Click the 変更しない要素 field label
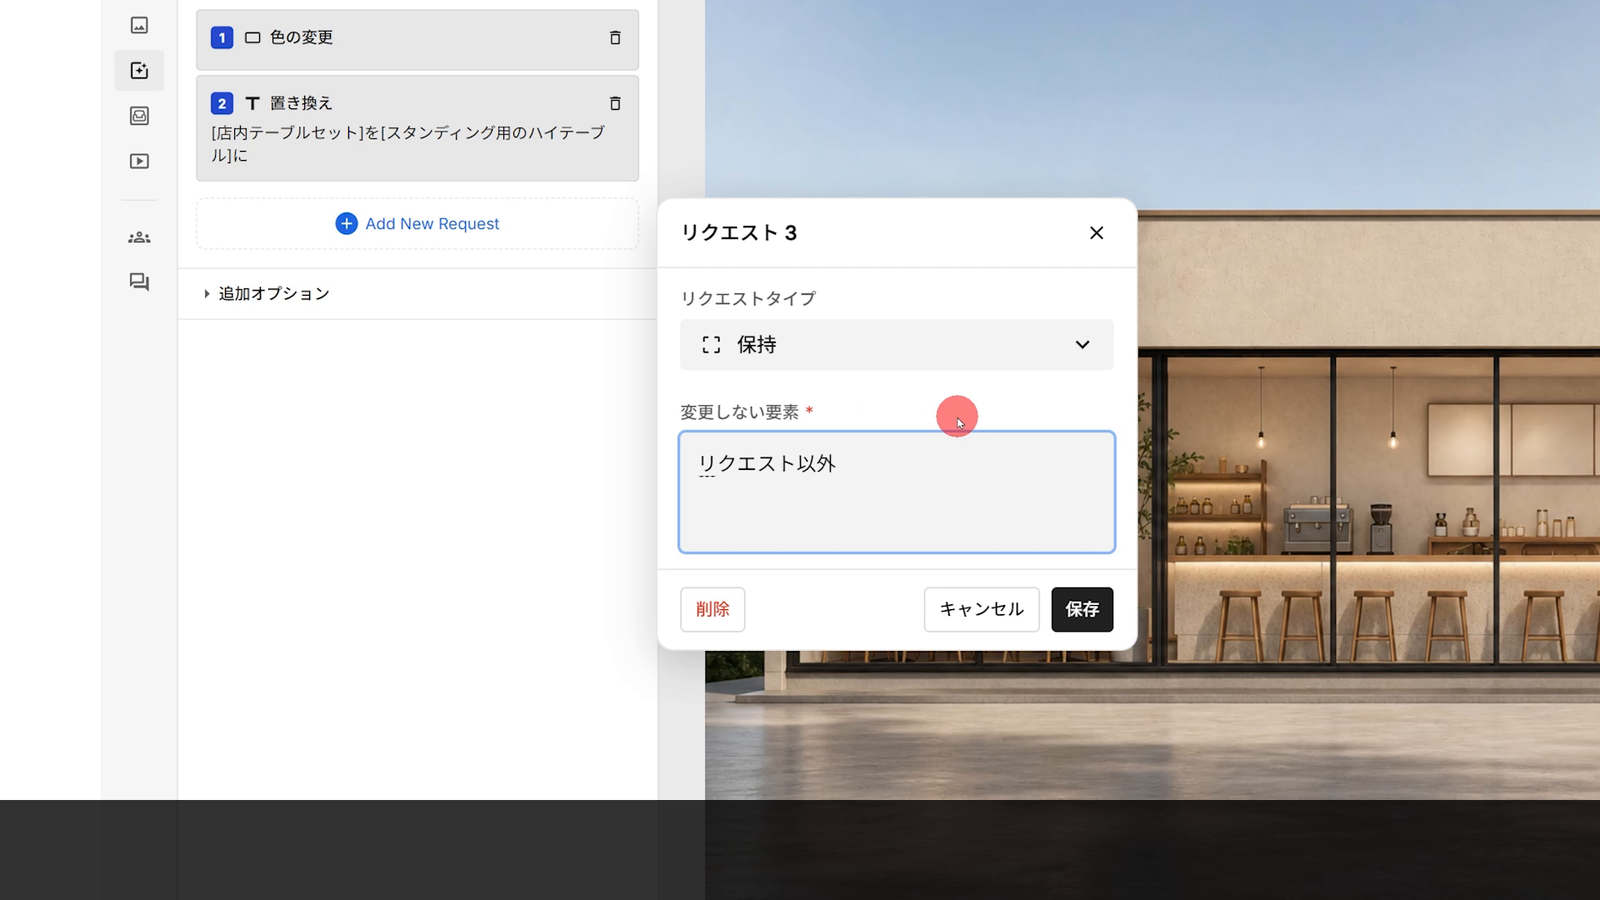The width and height of the screenshot is (1600, 900). click(740, 412)
